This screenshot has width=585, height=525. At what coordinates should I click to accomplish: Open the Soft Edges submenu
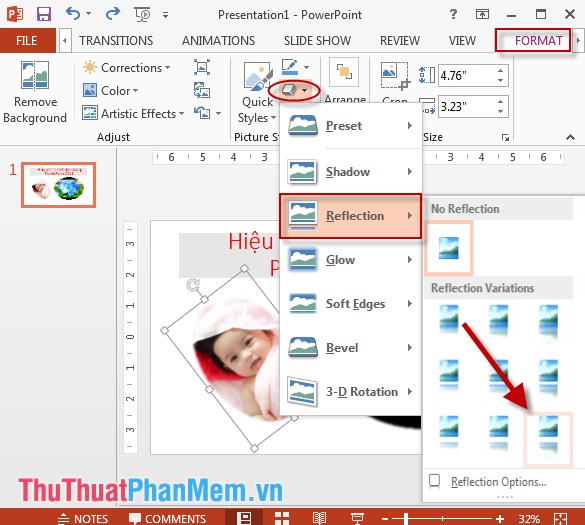[351, 304]
